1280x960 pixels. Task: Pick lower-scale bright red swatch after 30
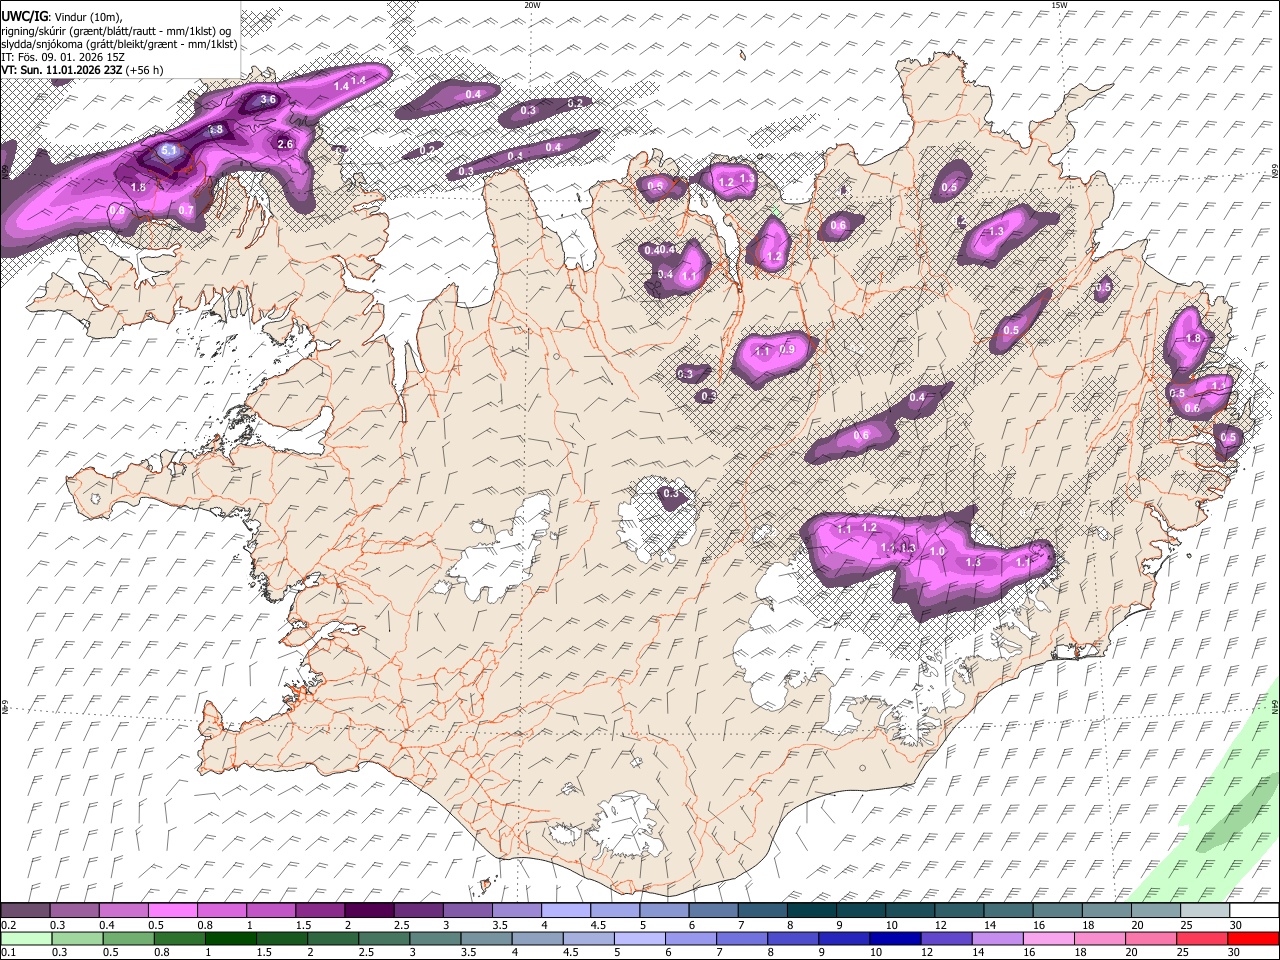(x=1254, y=938)
